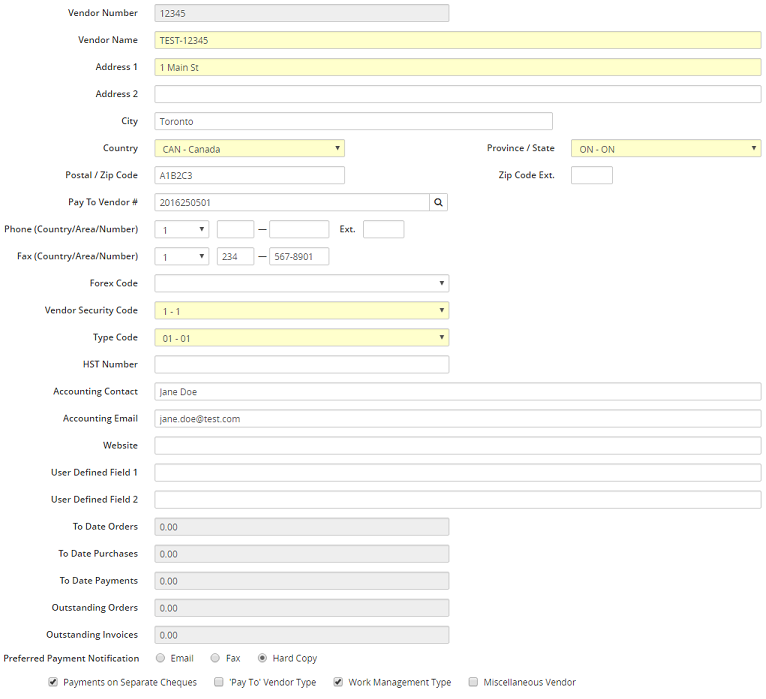Click the Pay To Vendor search icon

click(439, 202)
